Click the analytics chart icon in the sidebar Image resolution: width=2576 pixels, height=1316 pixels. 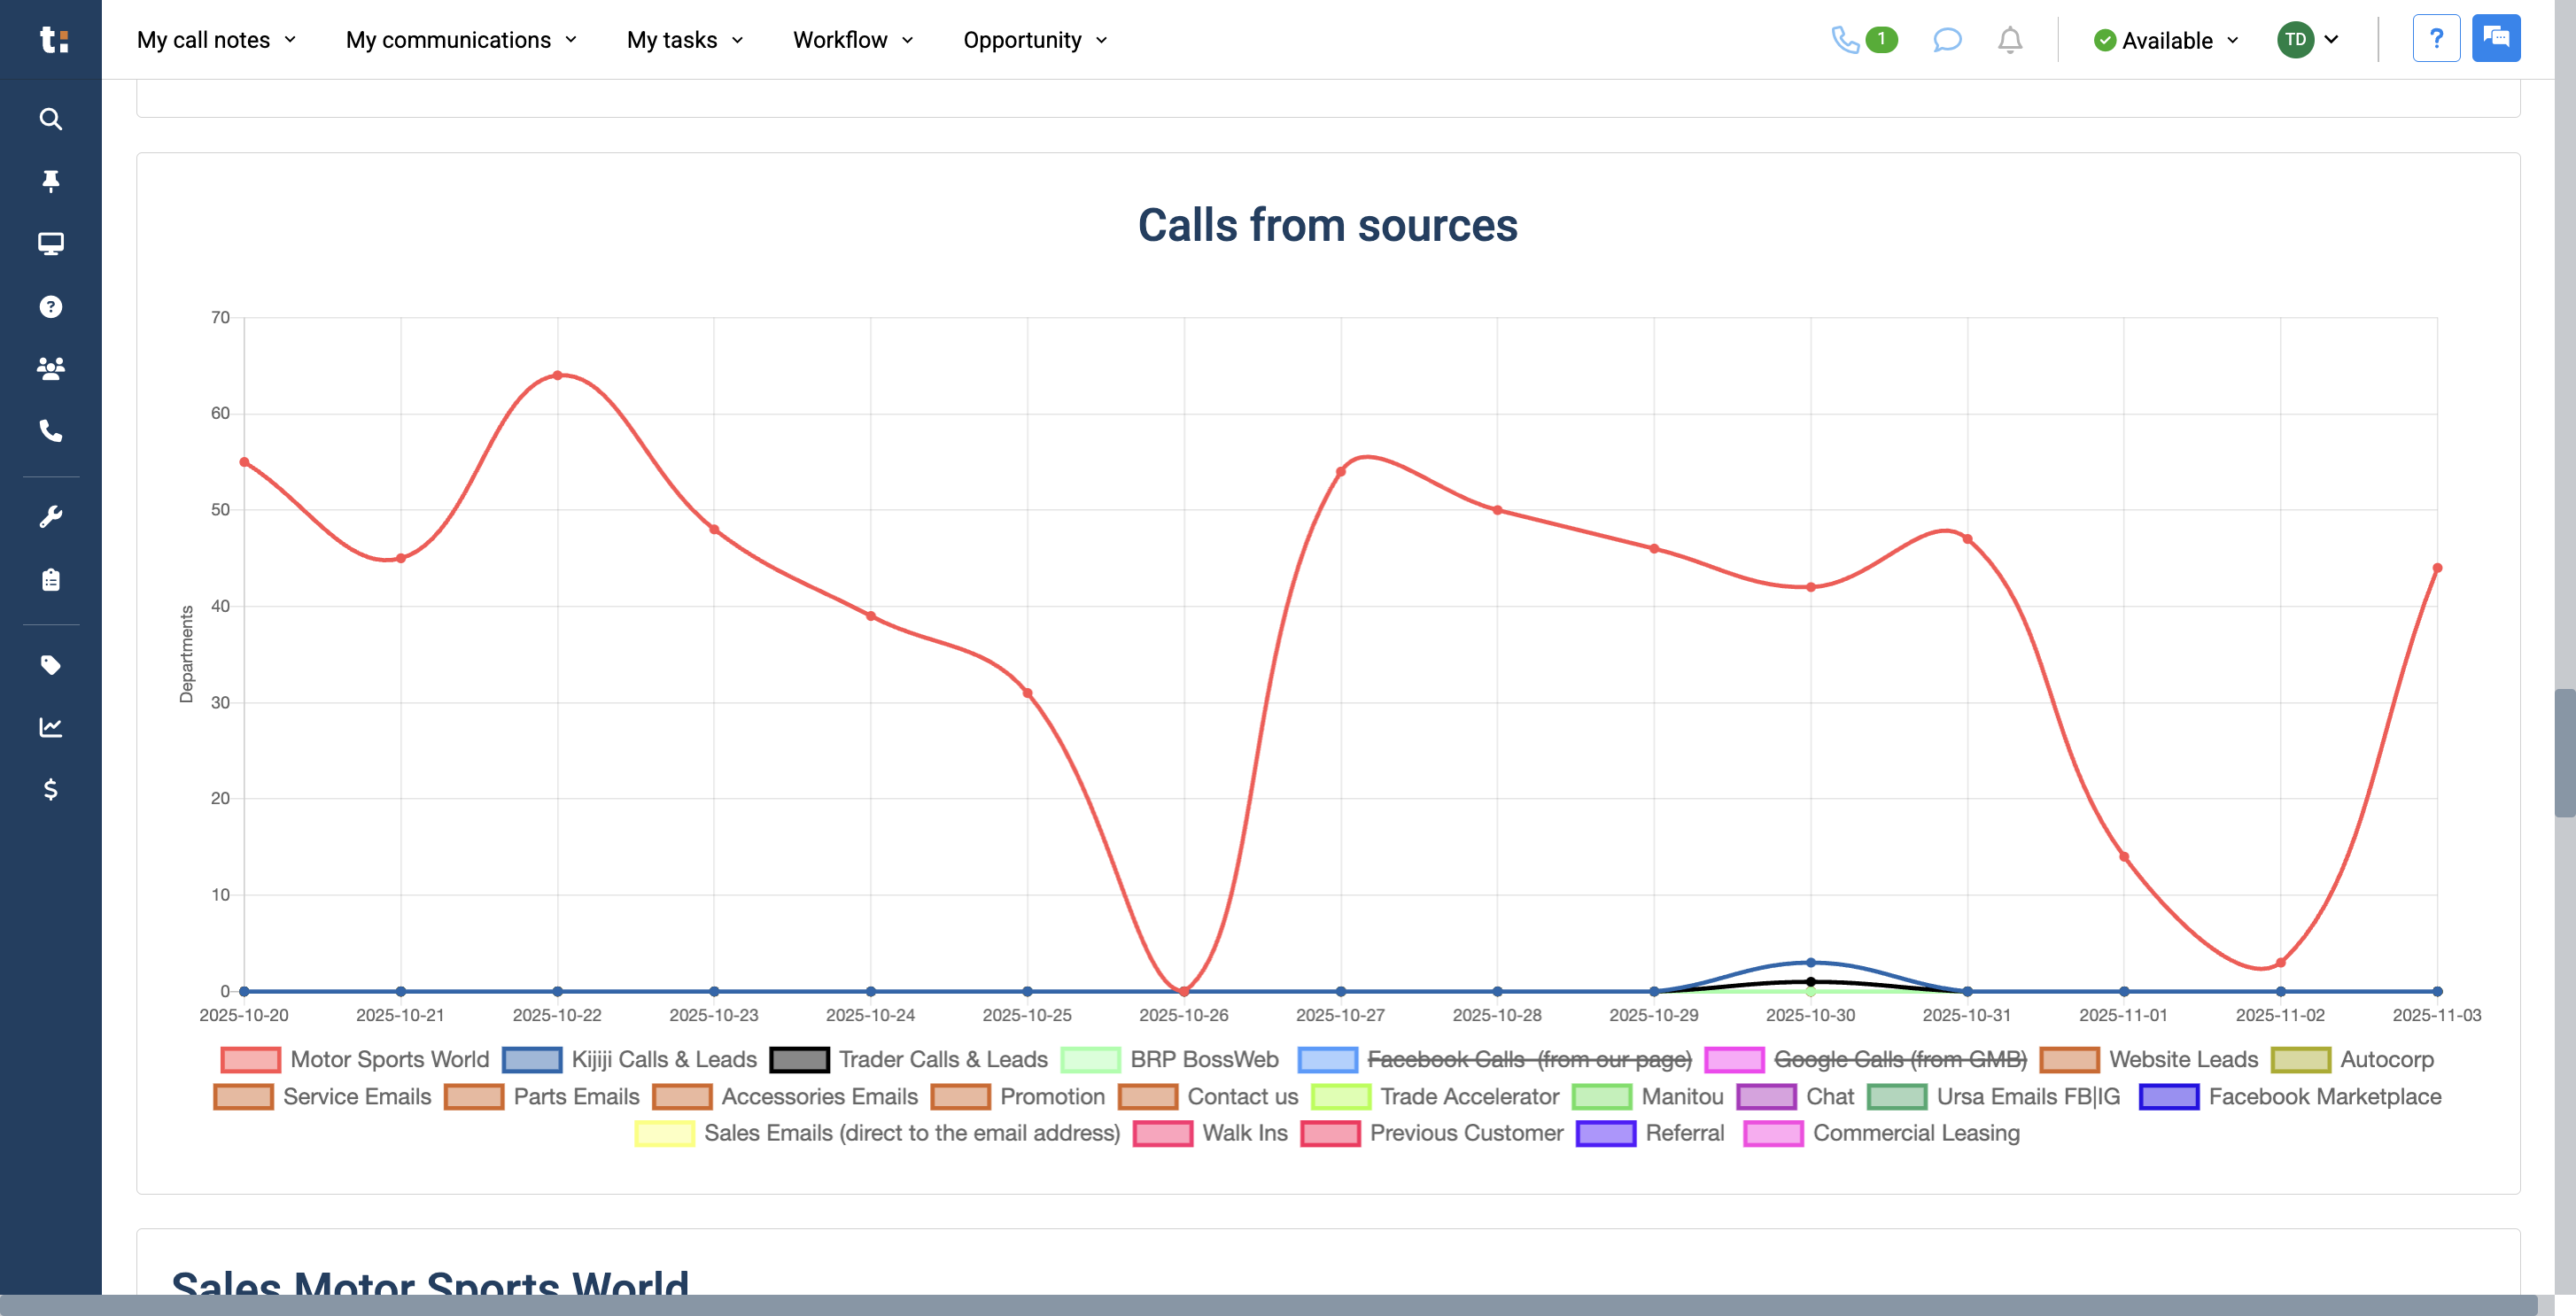[x=50, y=727]
